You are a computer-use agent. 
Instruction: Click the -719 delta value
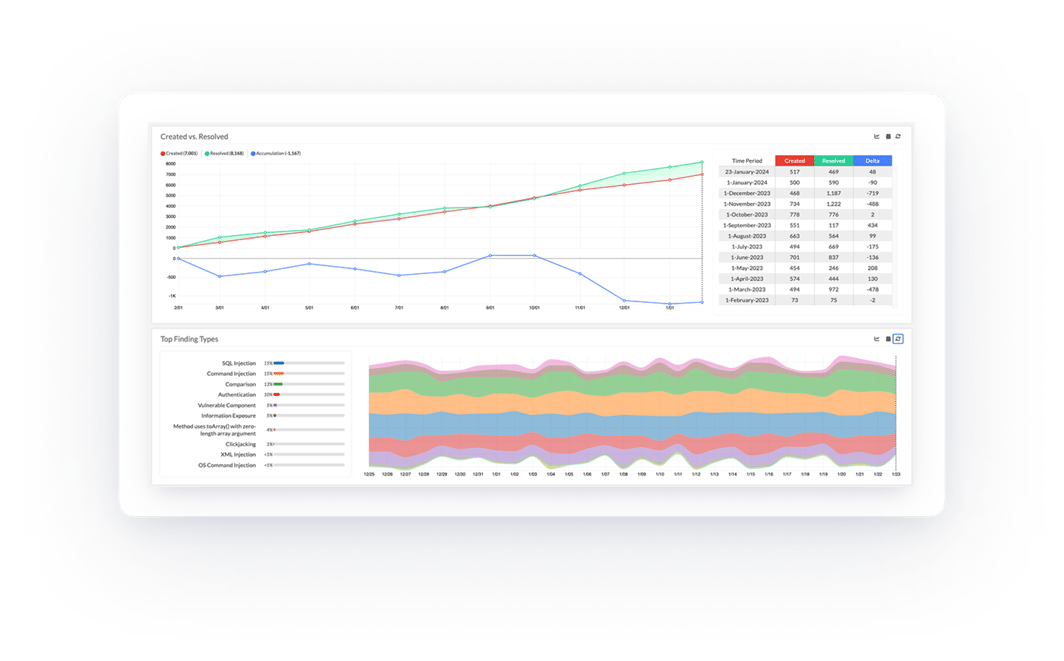(873, 193)
